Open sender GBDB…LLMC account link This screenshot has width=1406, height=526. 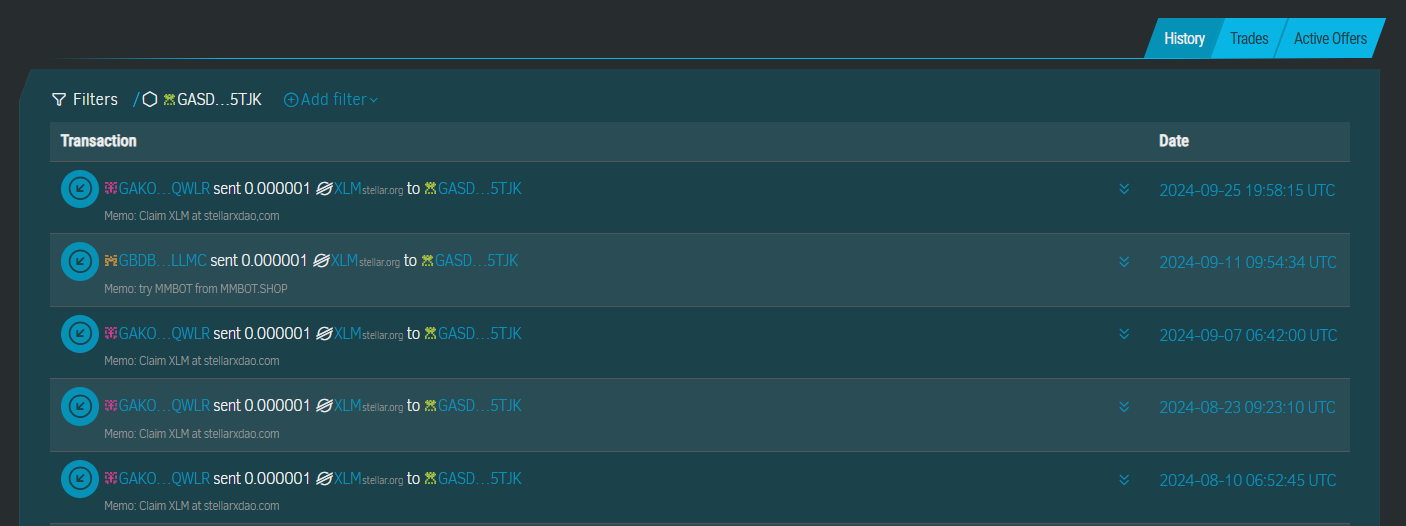(x=162, y=261)
